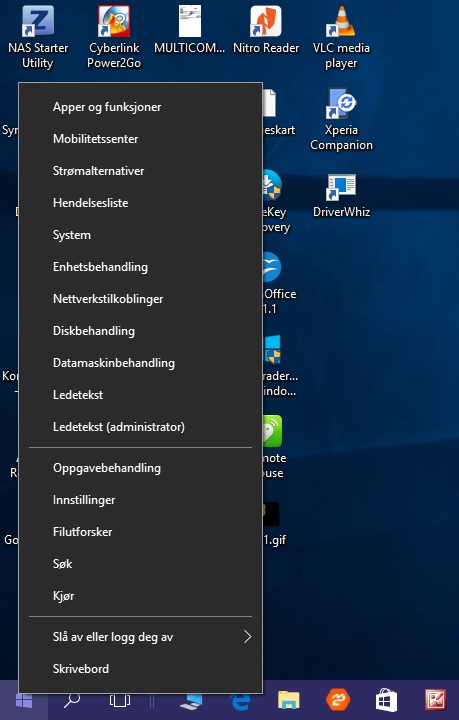Select the Cyberlink Power2Go desktop icon

coord(114,37)
